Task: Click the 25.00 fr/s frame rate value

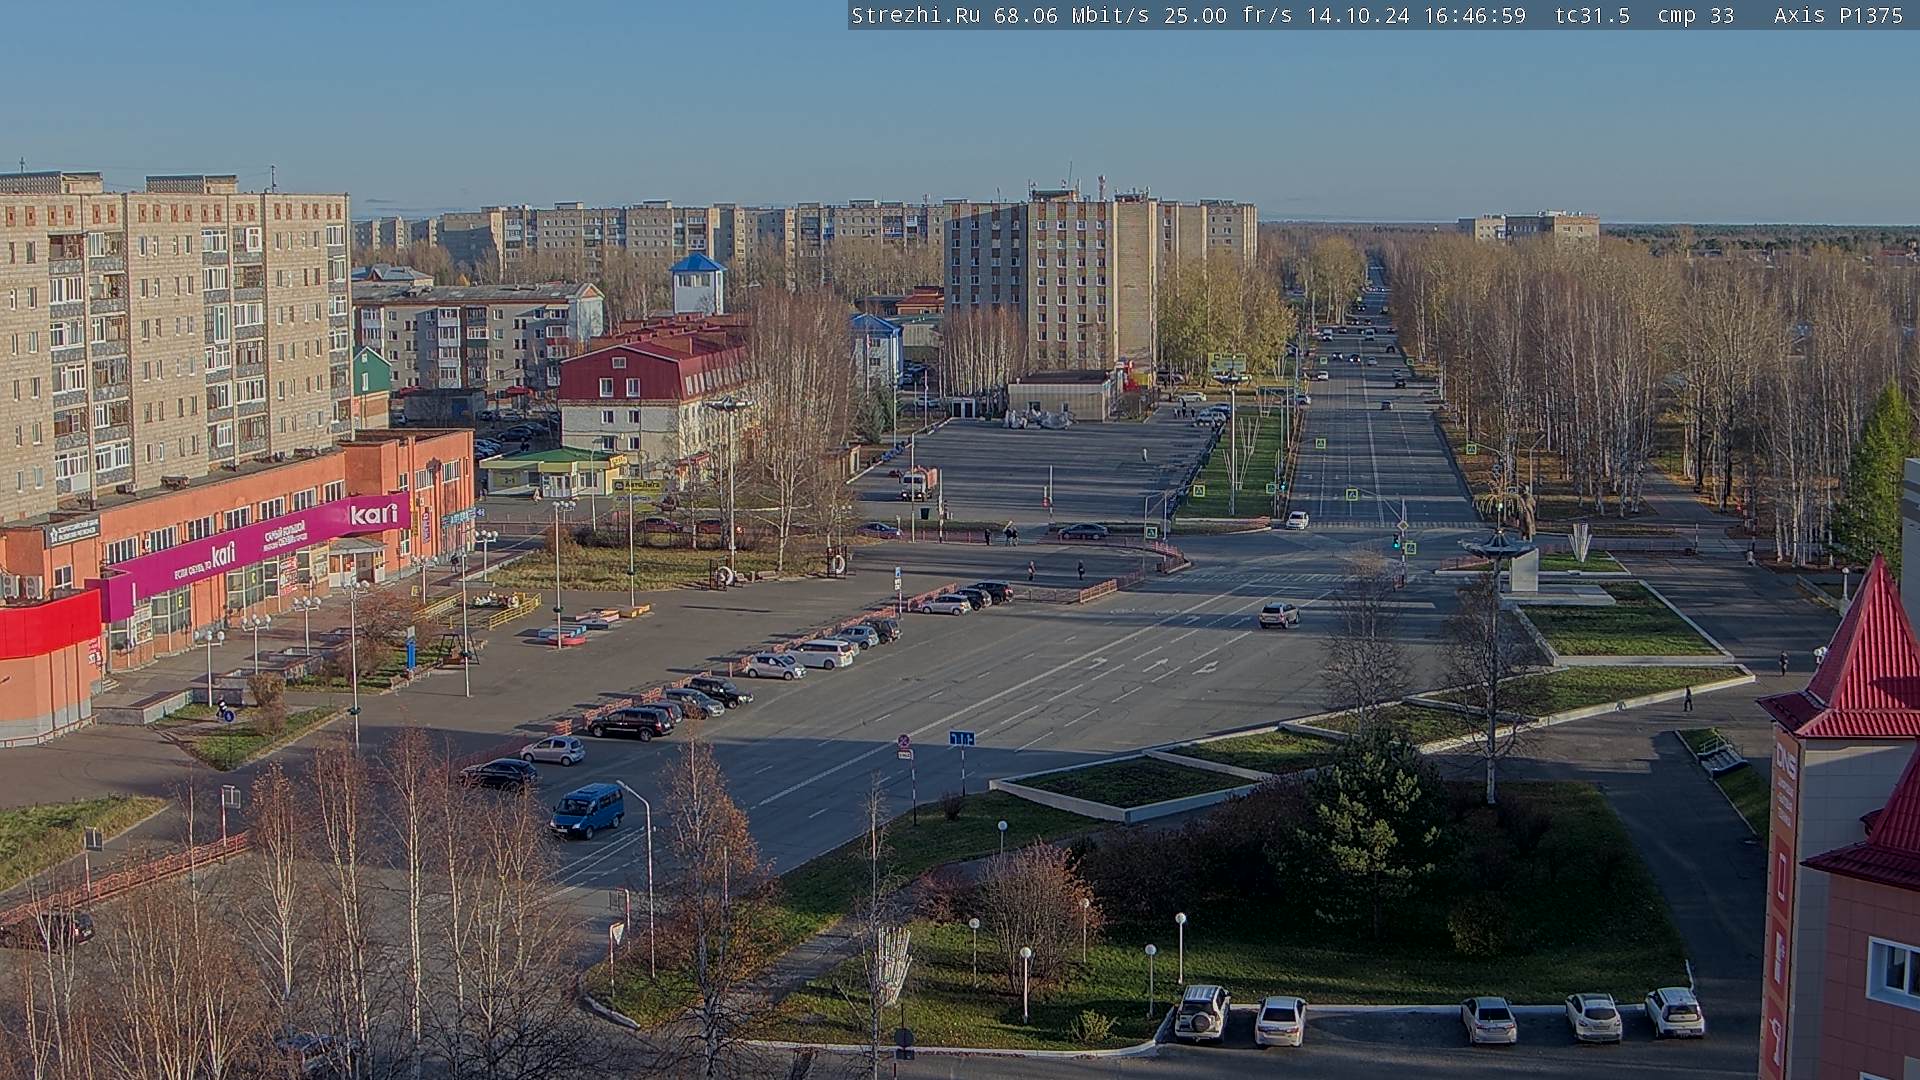Action: (x=1227, y=15)
